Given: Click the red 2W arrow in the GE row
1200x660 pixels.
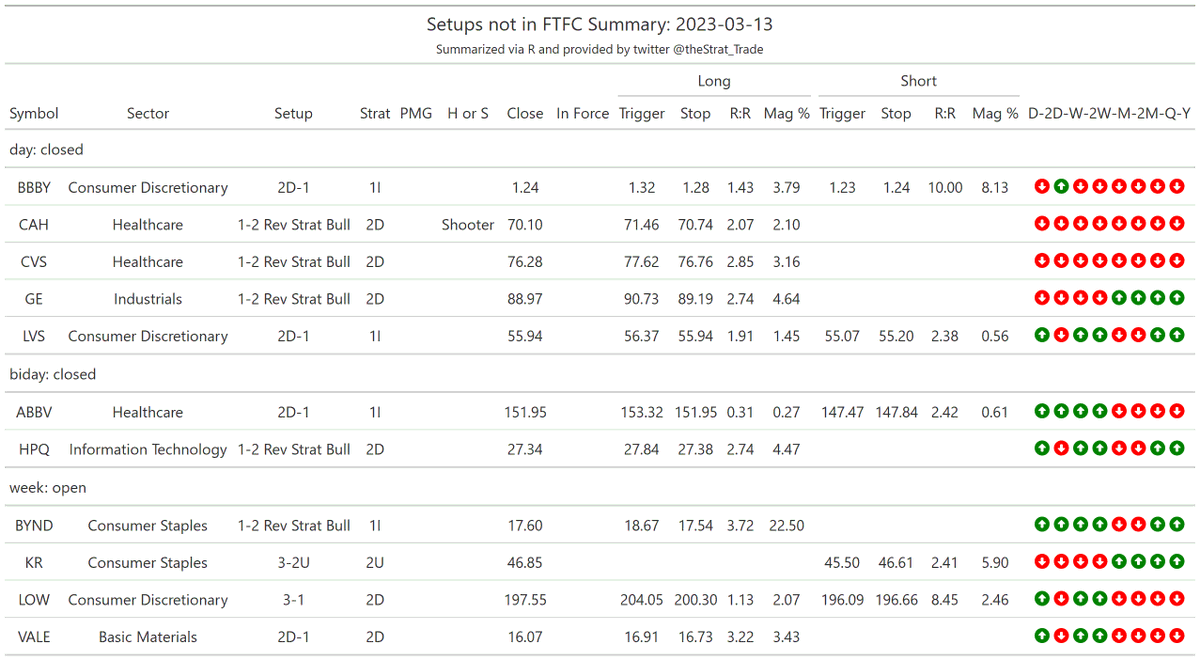Looking at the screenshot, I should pyautogui.click(x=1100, y=298).
